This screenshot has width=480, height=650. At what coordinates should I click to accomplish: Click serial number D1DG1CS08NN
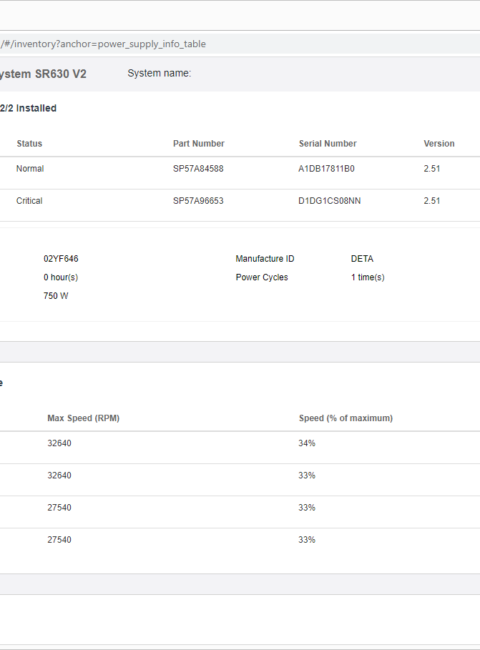click(x=330, y=201)
